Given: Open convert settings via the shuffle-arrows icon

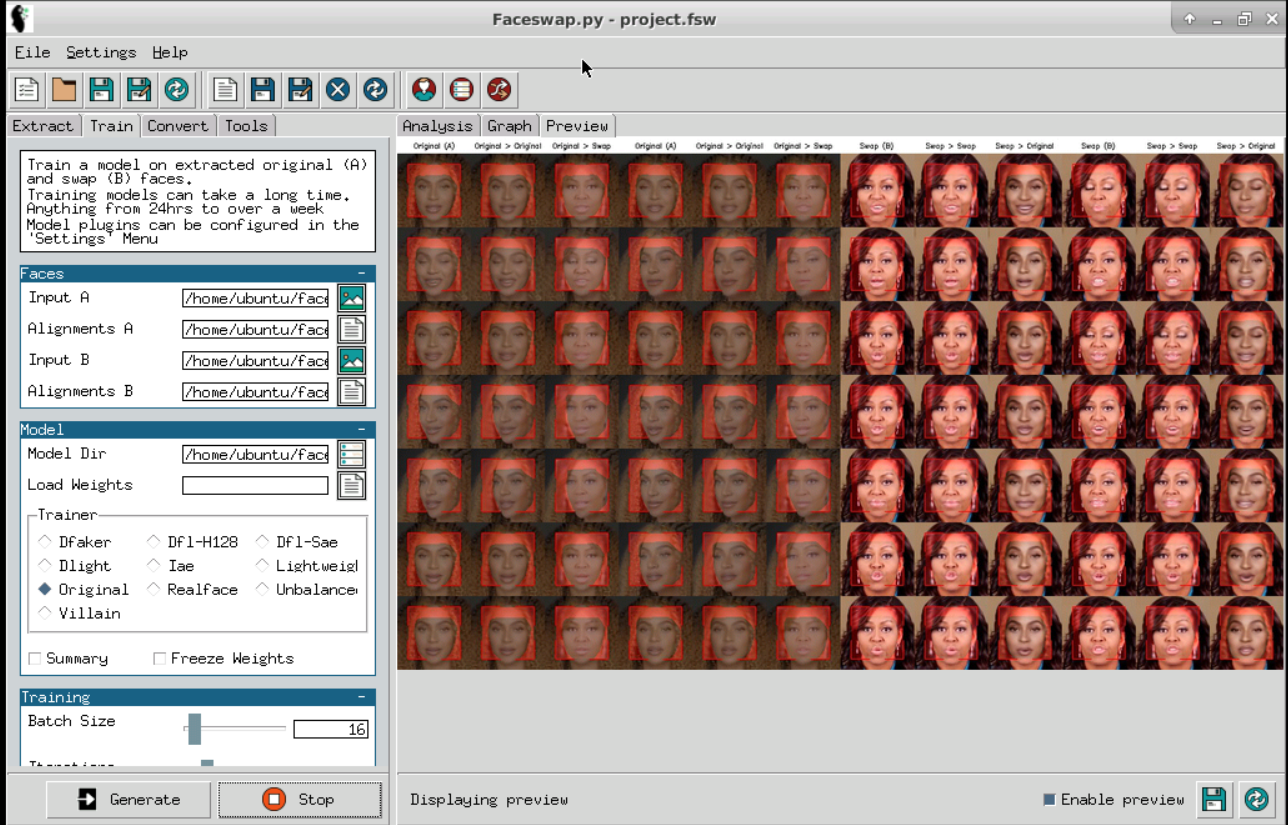Looking at the screenshot, I should click(x=499, y=90).
